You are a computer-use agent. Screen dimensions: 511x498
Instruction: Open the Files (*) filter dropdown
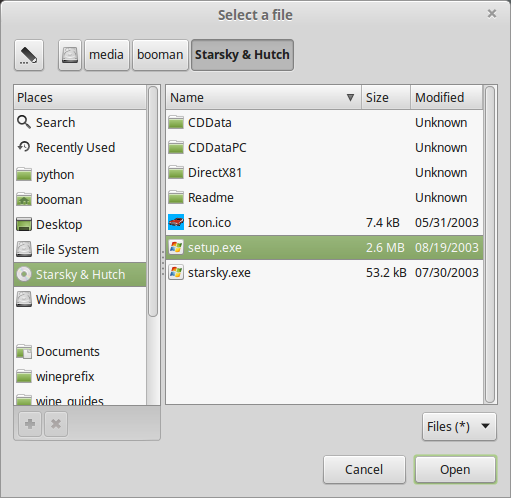pyautogui.click(x=459, y=427)
